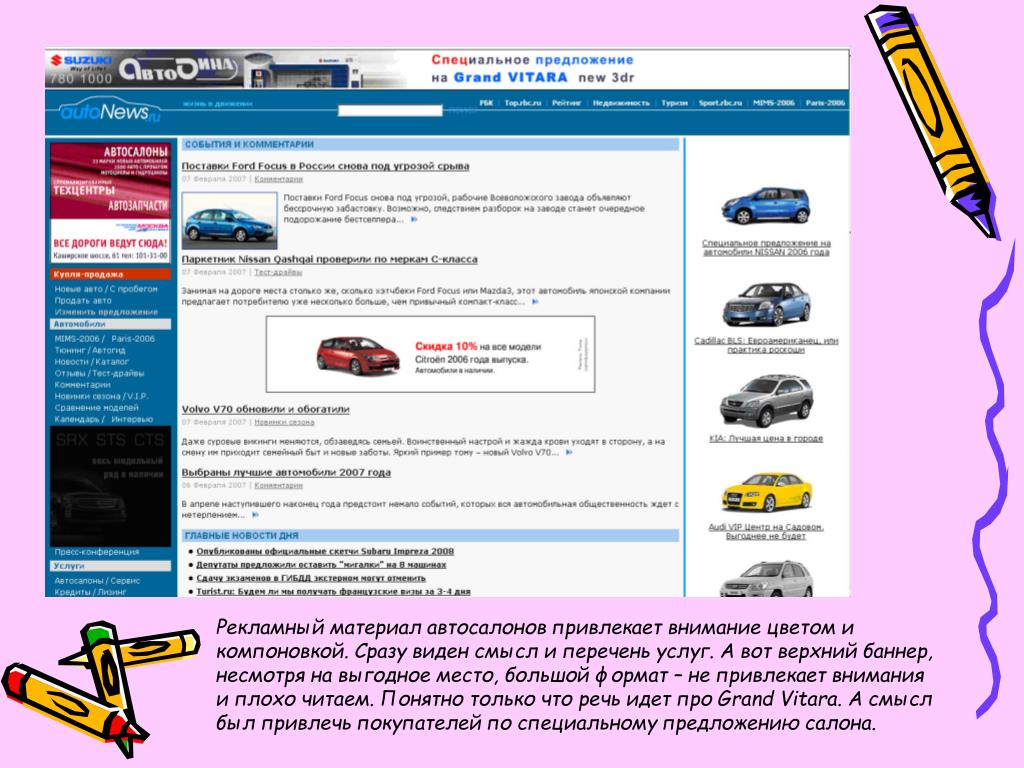Viewport: 1024px width, 768px height.
Task: Click the SRX STS CTS black banner
Action: click(x=110, y=486)
